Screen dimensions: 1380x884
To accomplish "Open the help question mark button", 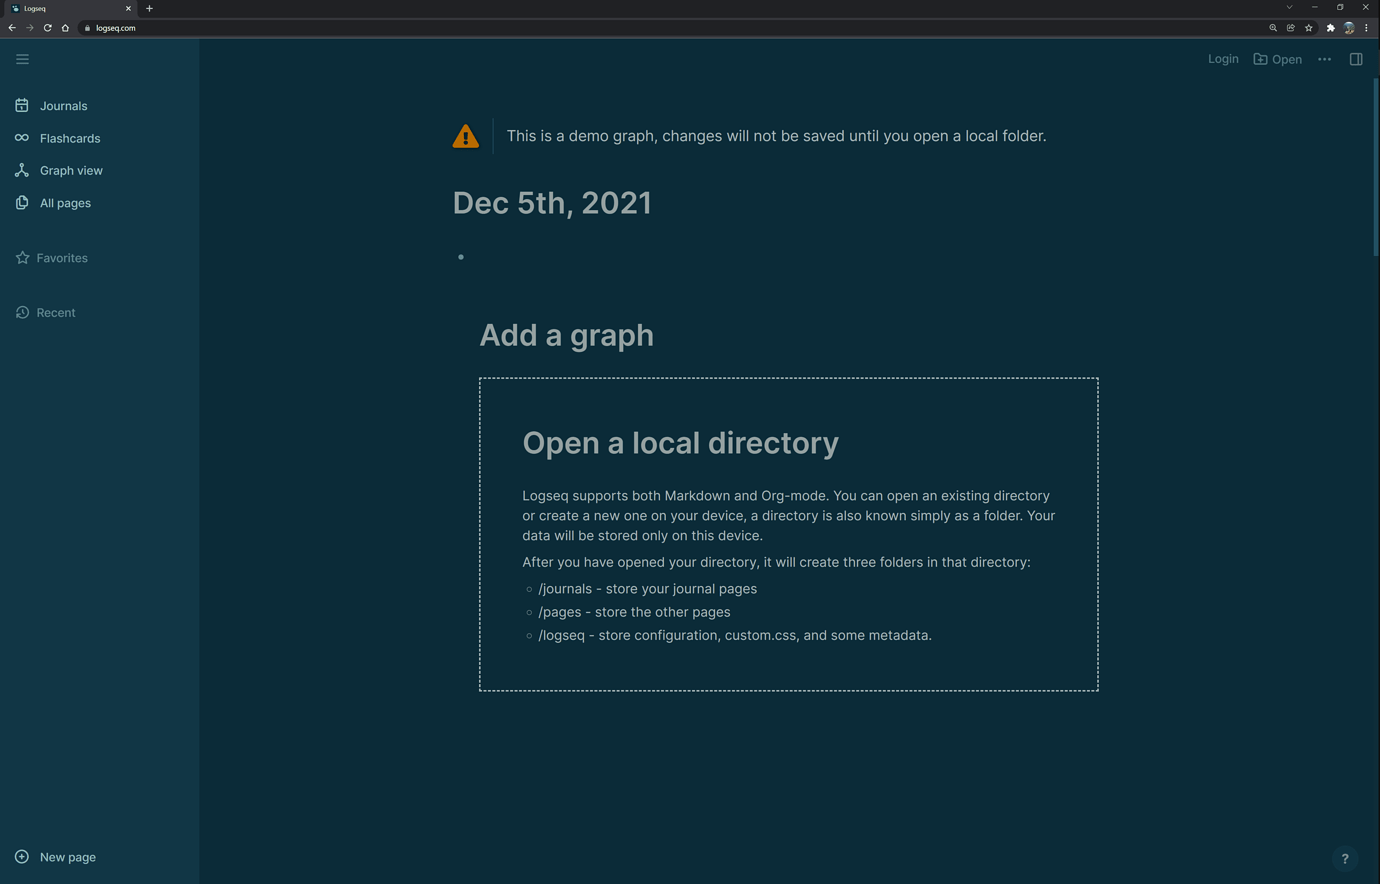I will (x=1345, y=858).
